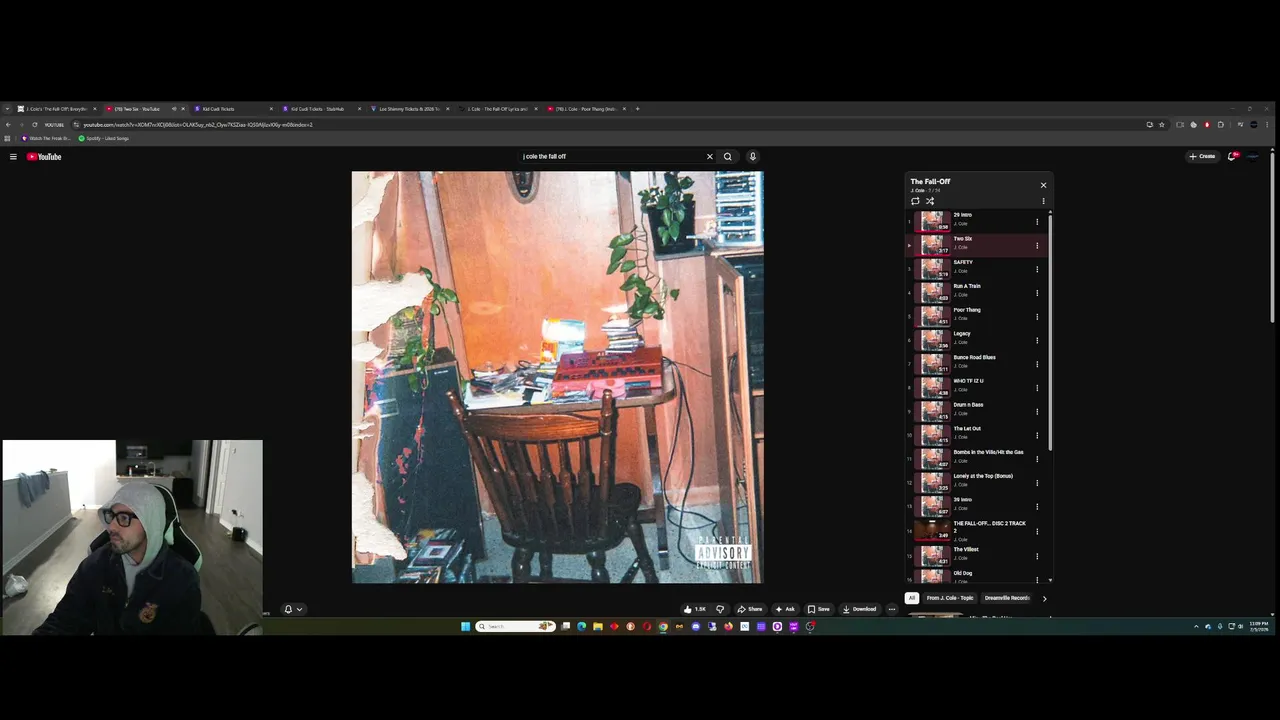The height and width of the screenshot is (720, 1280).
Task: Close The Fall-Off playlist panel
Action: click(x=1043, y=185)
